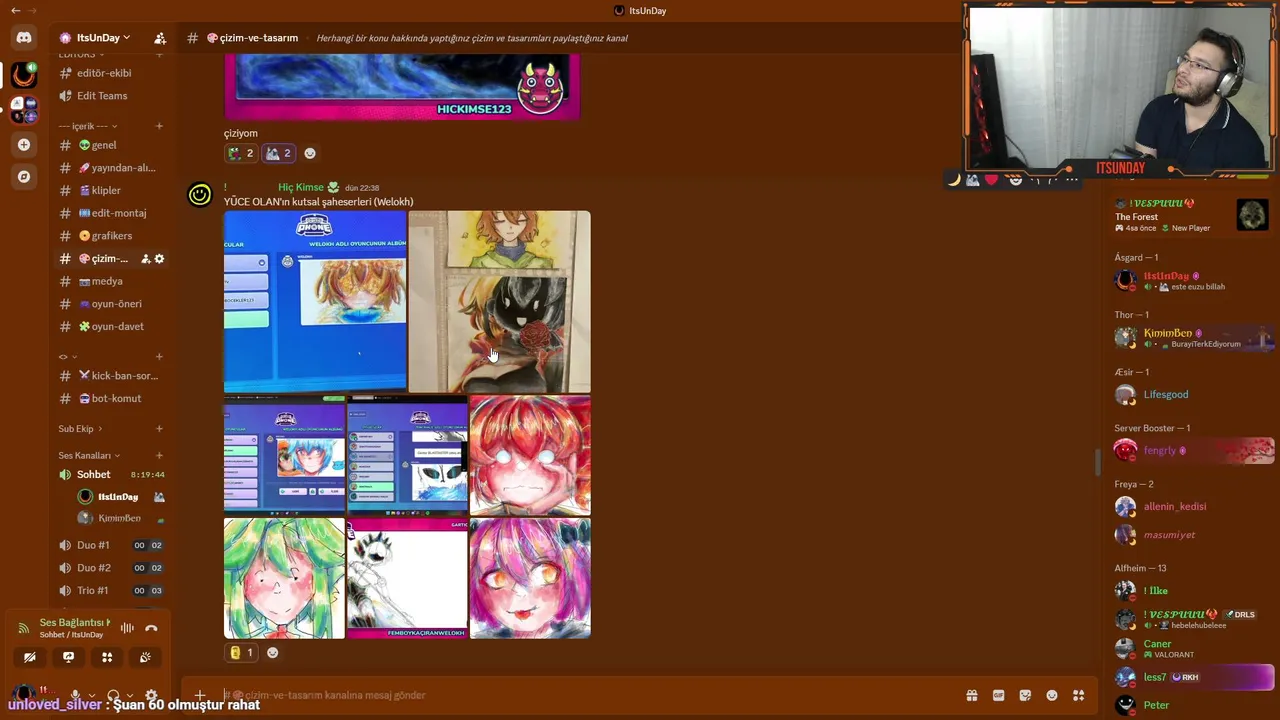Collapse the Ses Kanalları category
The height and width of the screenshot is (720, 1280).
click(89, 456)
